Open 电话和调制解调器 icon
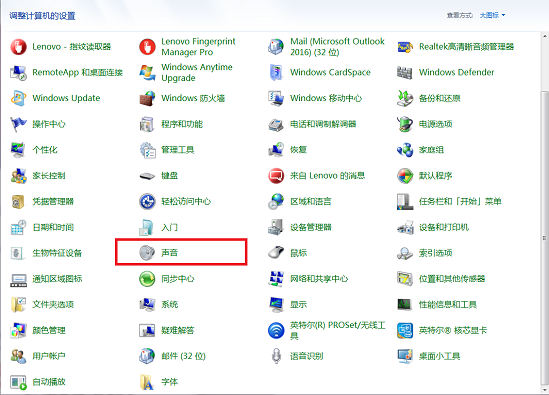Image resolution: width=549 pixels, height=395 pixels. click(x=276, y=124)
